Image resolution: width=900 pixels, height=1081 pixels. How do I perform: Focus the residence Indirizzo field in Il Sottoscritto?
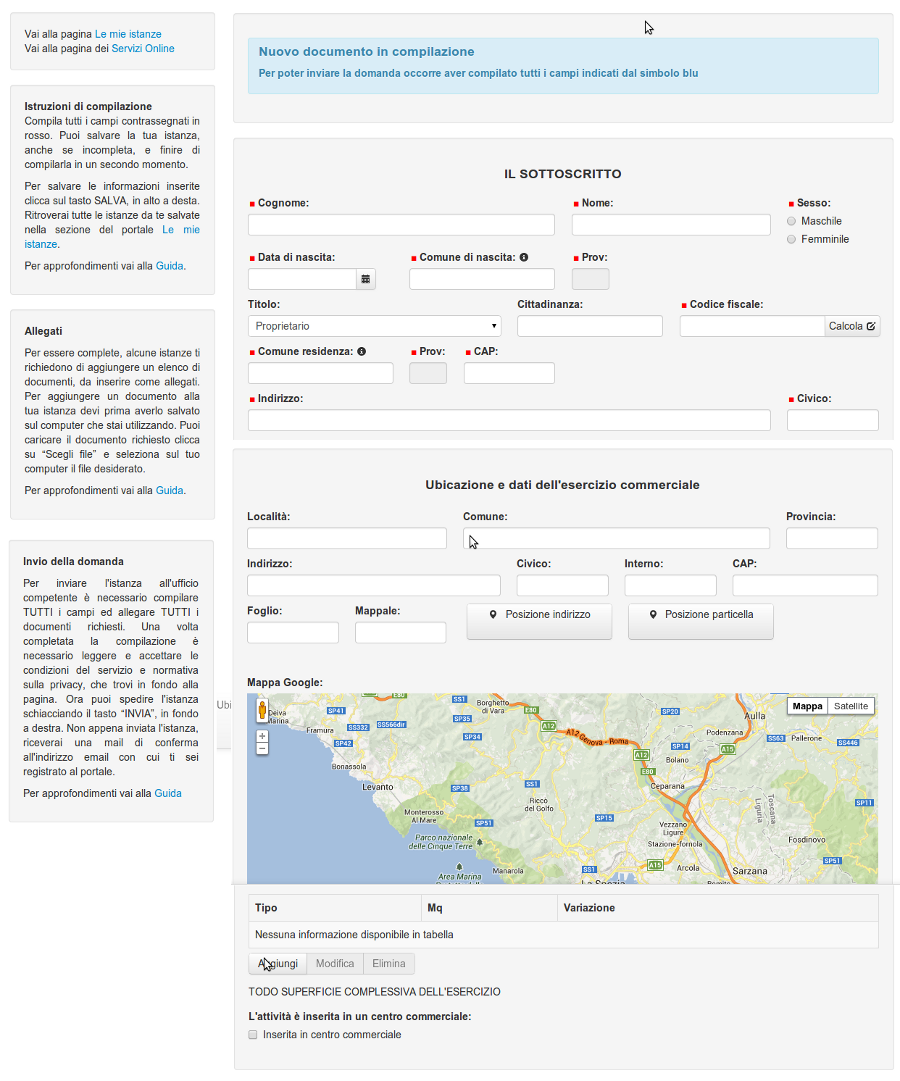(x=509, y=420)
